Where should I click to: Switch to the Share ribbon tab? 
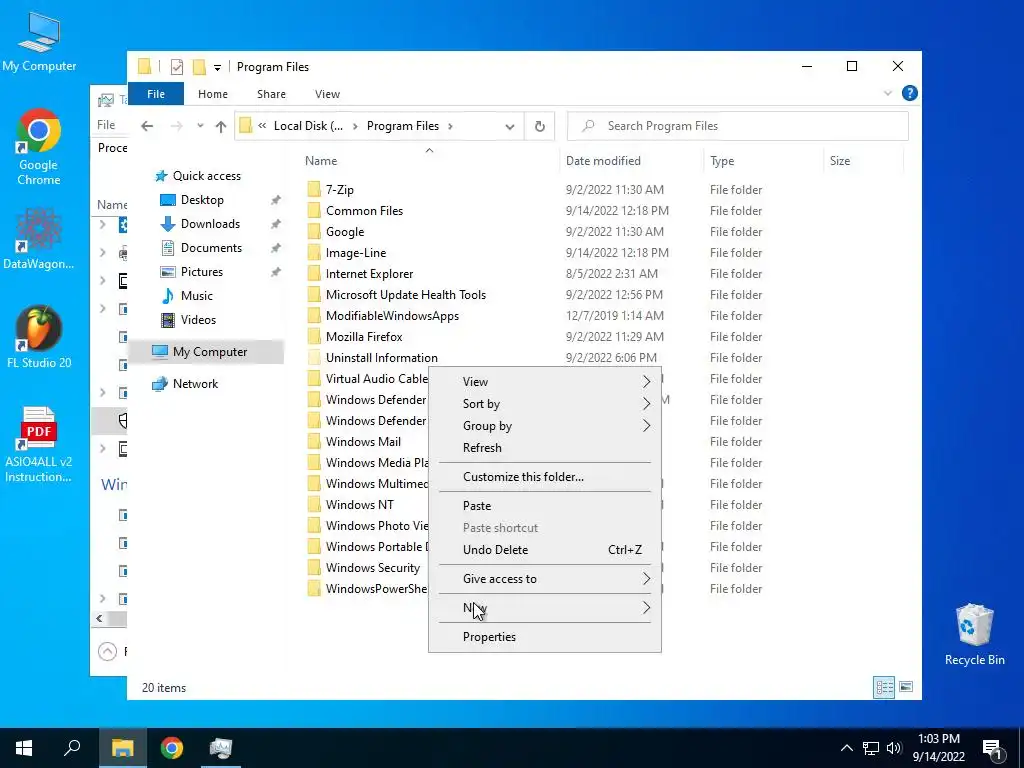tap(271, 94)
